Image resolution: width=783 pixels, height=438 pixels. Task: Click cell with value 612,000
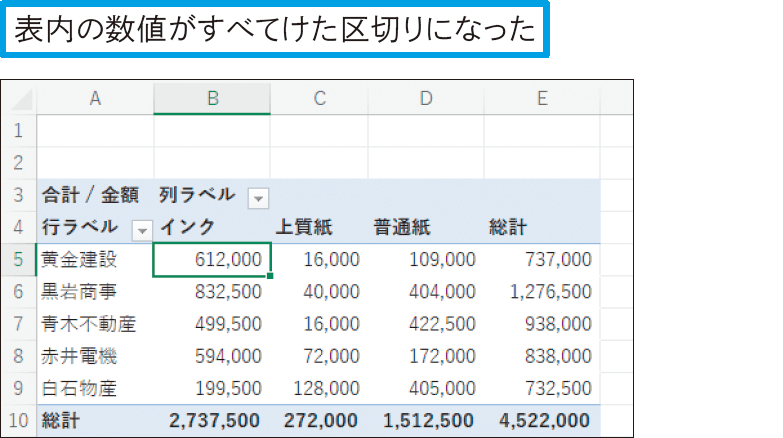[x=212, y=259]
